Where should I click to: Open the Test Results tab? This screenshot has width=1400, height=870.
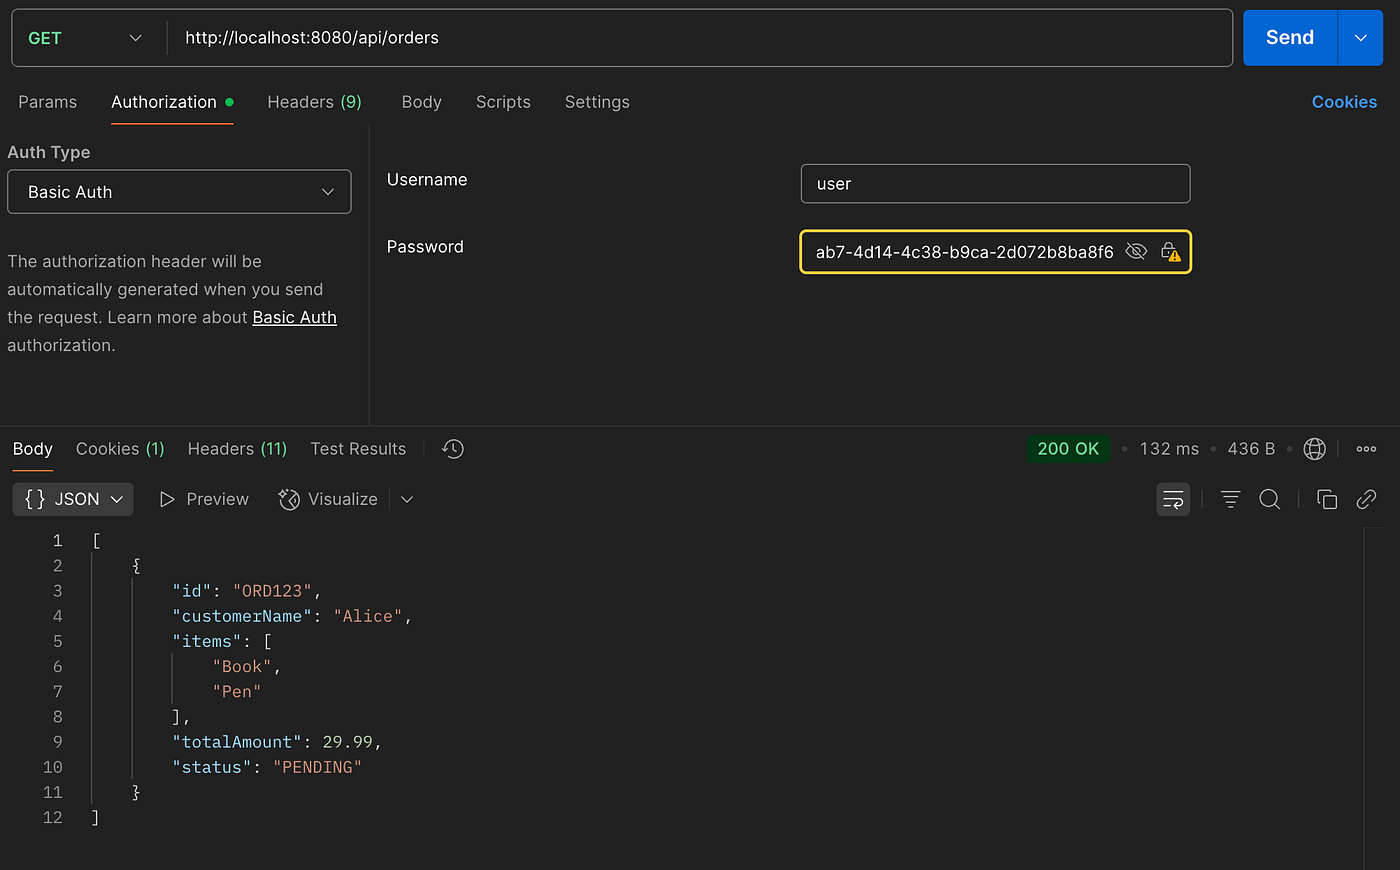coord(358,449)
